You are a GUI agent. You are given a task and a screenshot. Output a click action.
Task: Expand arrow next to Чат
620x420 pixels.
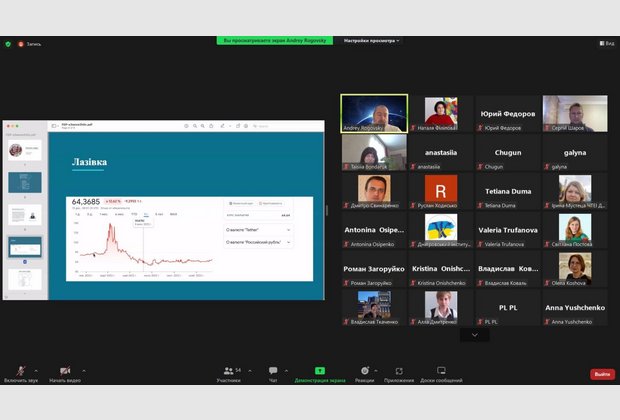286,371
